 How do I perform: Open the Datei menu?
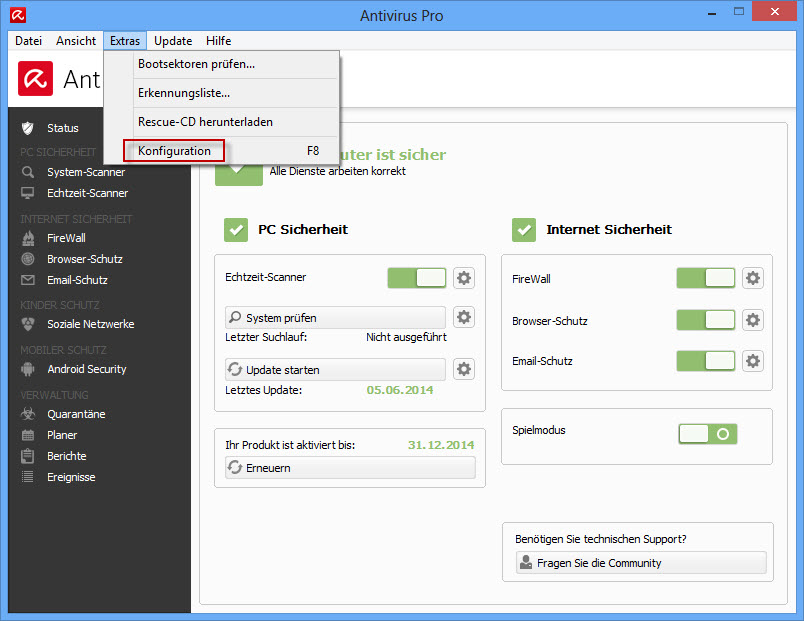coord(28,41)
